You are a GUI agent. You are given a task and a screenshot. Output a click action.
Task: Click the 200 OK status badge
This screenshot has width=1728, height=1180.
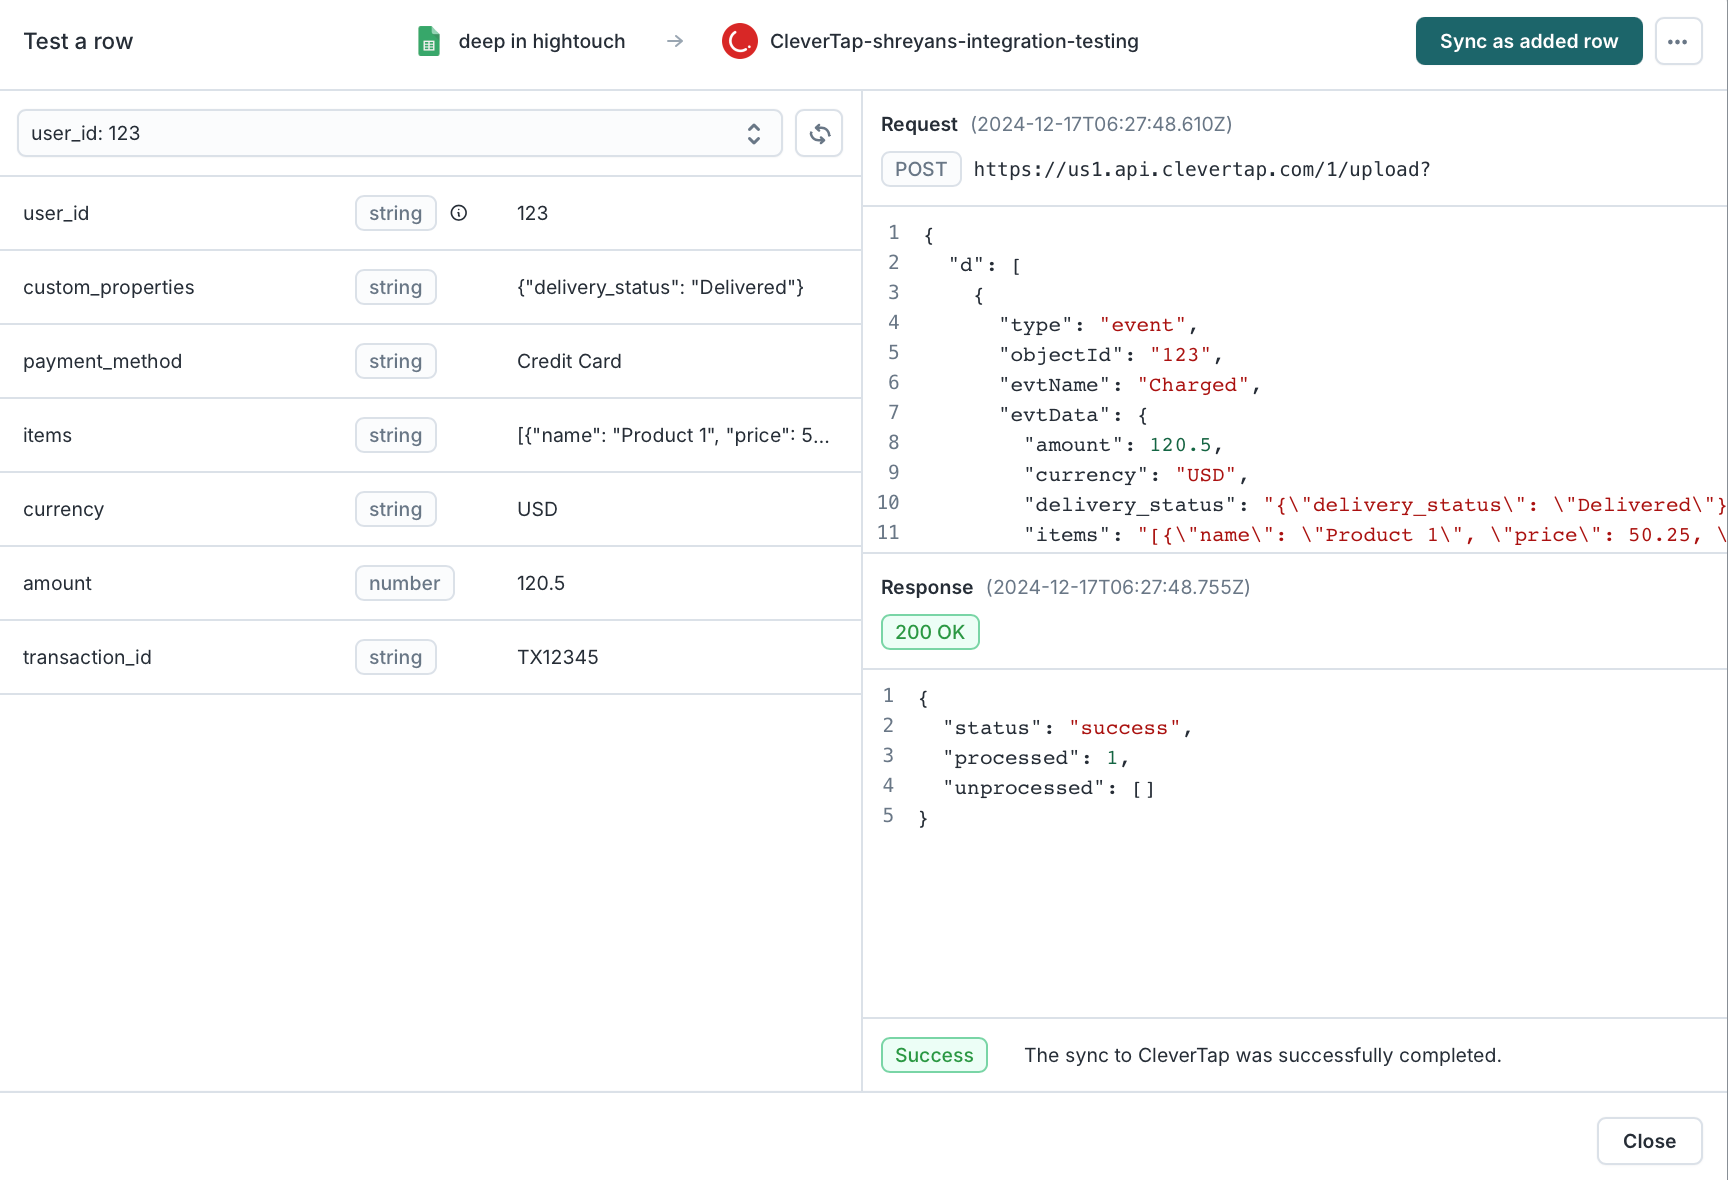tap(930, 632)
